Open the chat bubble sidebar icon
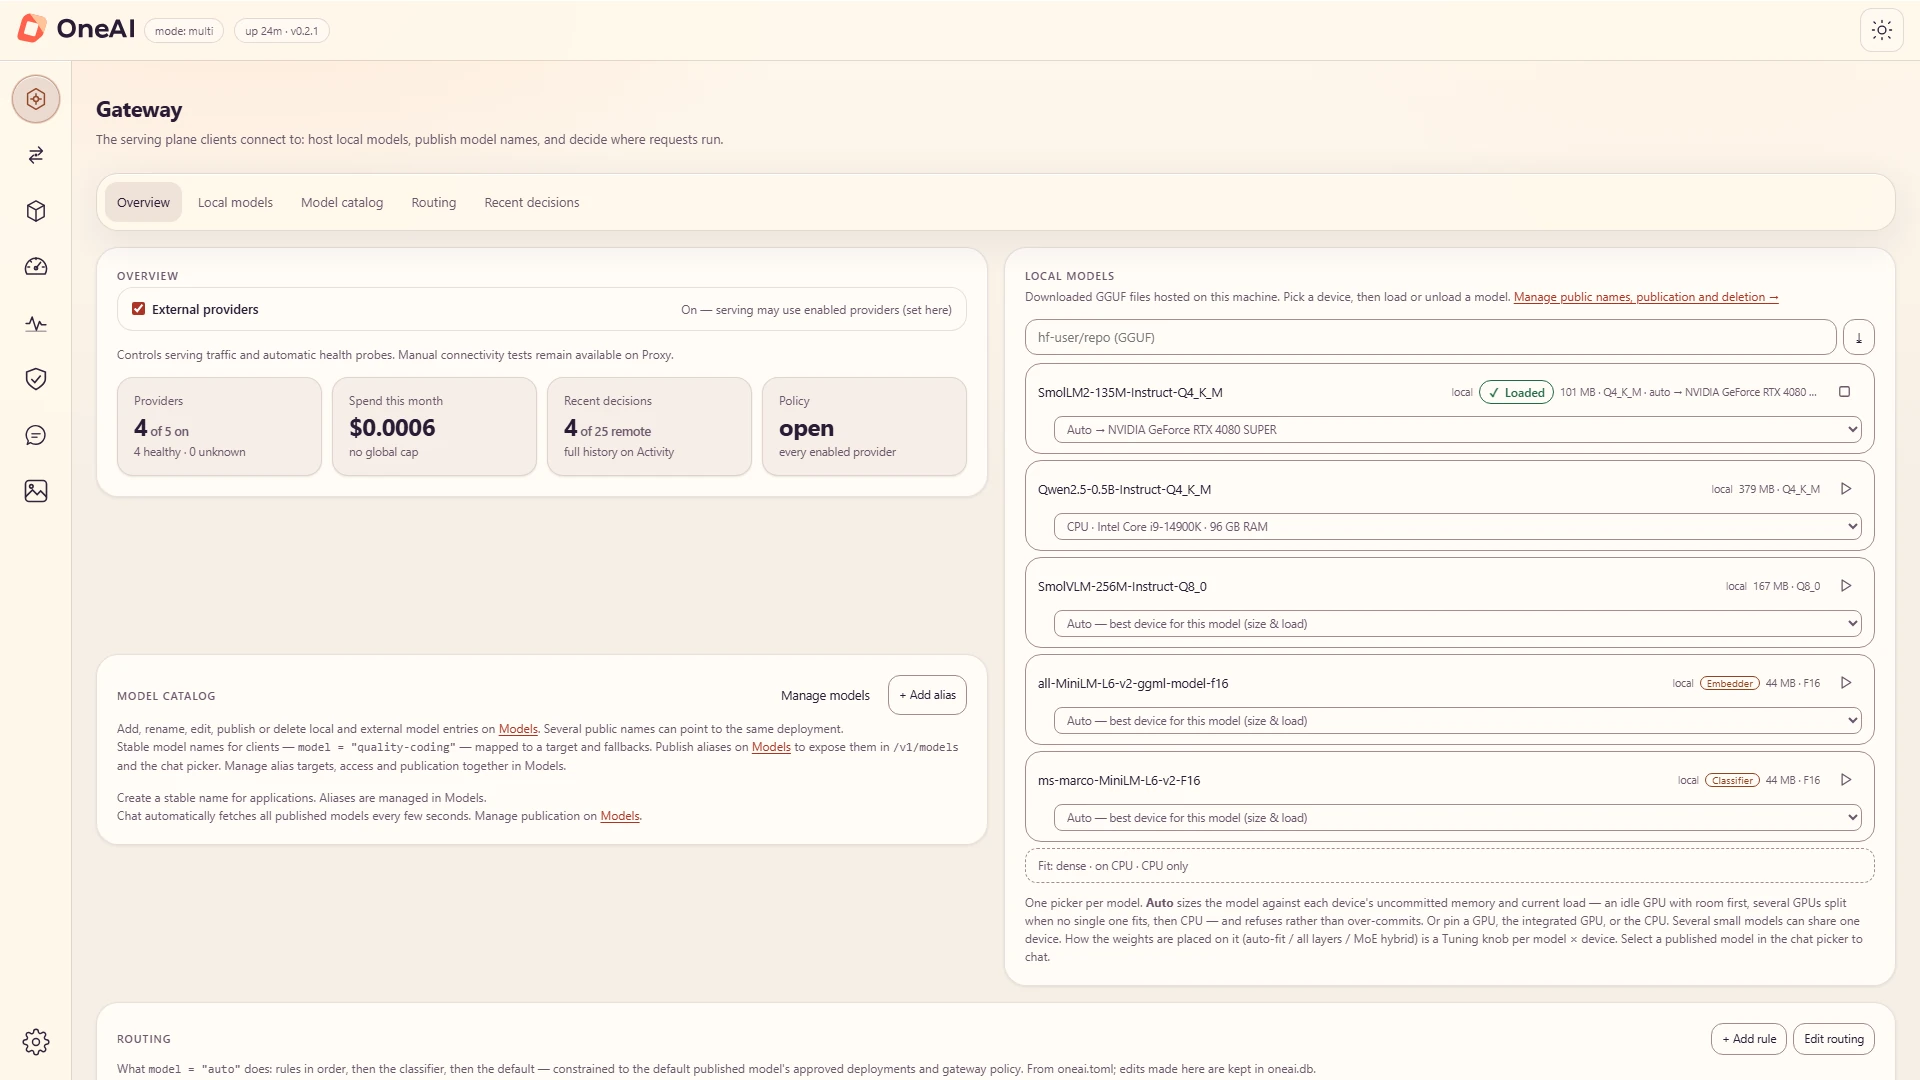1920x1080 pixels. point(36,435)
